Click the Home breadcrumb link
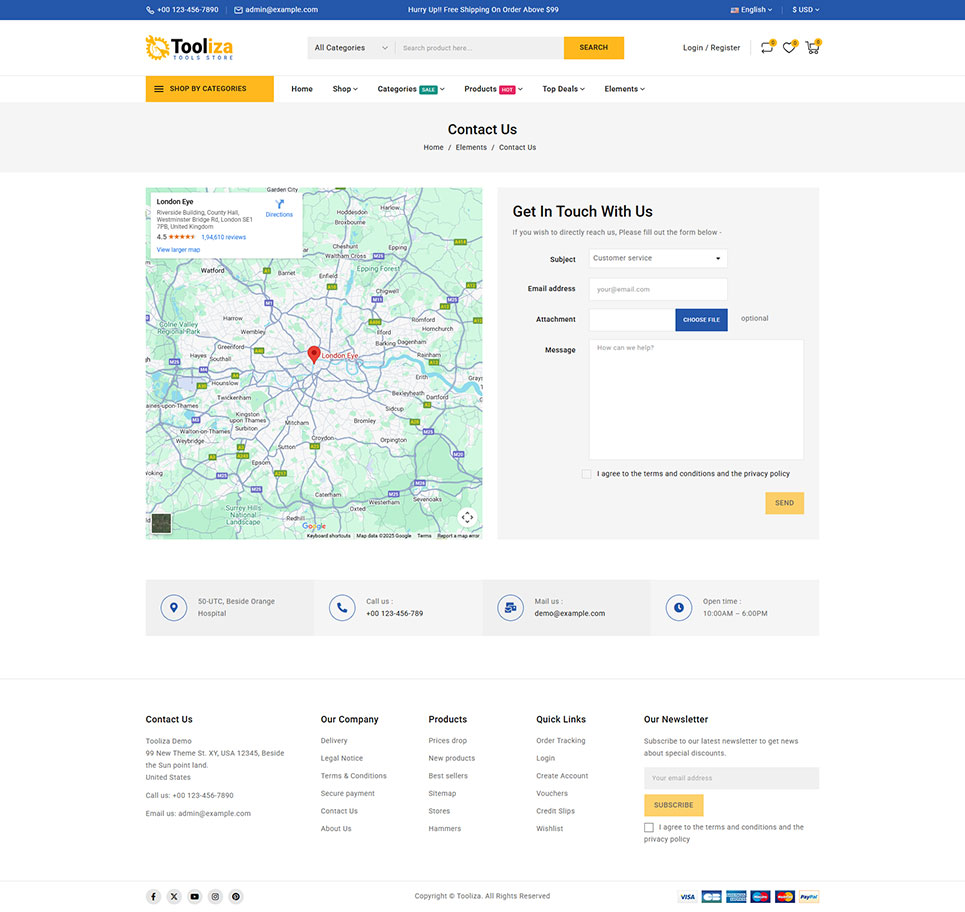 (433, 148)
